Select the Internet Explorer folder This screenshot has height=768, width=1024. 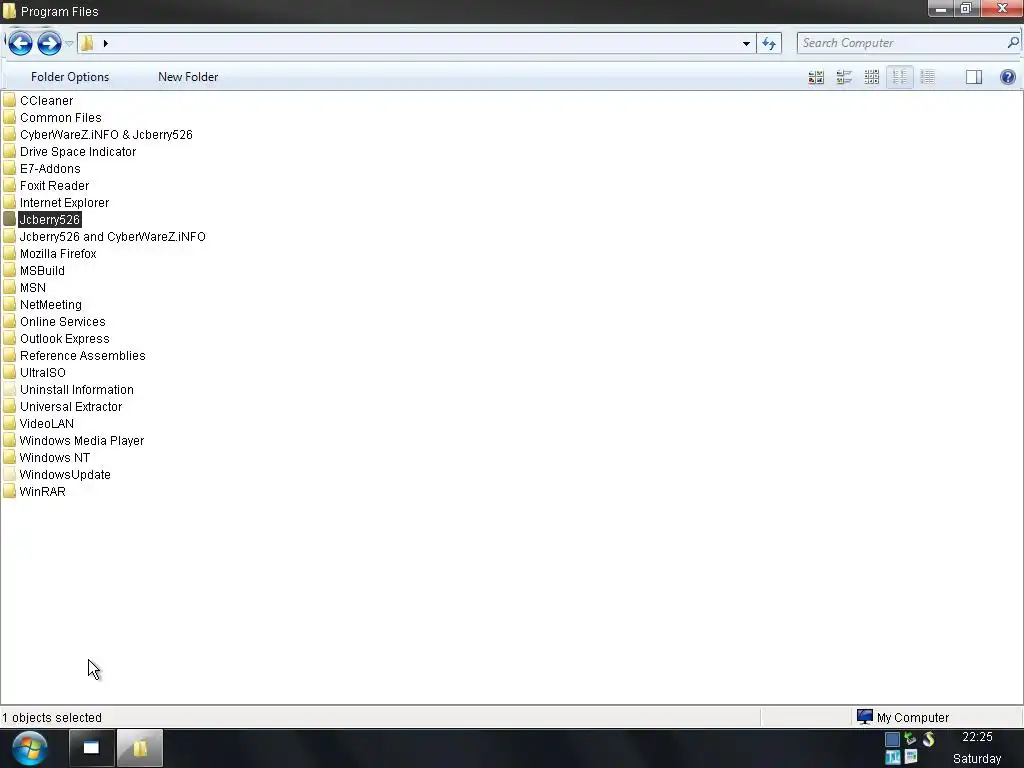click(x=64, y=202)
